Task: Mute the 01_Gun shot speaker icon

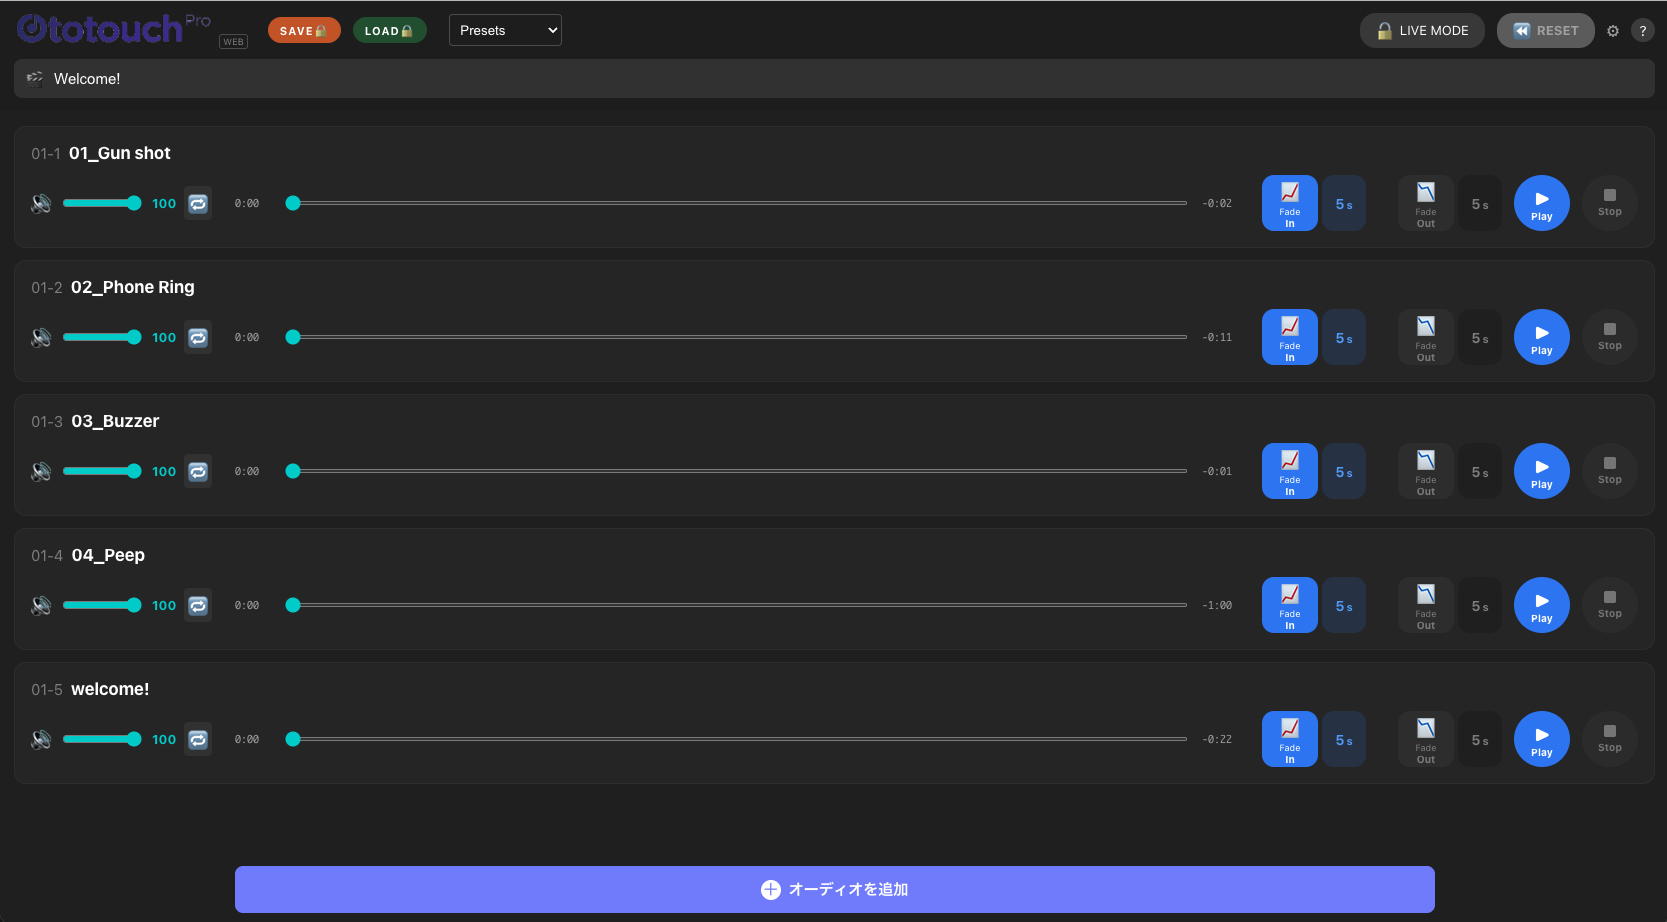Action: point(41,203)
